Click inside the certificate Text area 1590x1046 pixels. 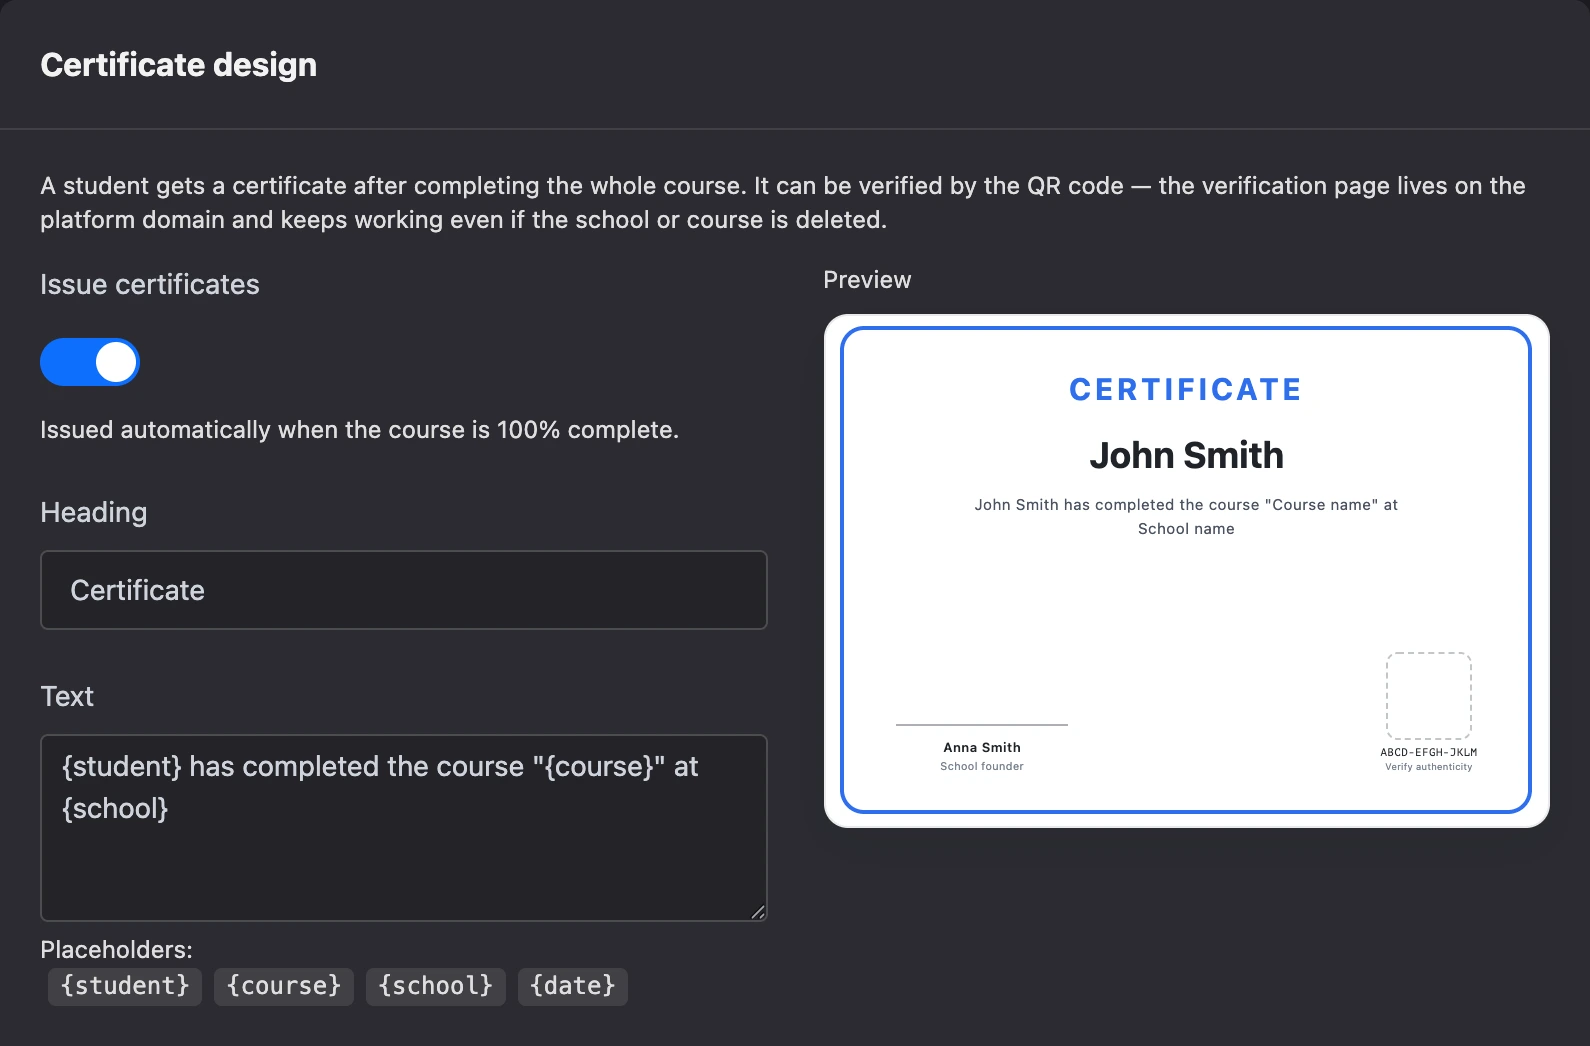pos(404,828)
